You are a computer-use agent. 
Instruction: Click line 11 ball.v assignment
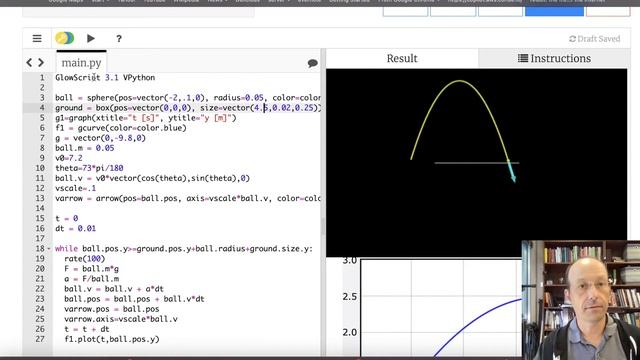pos(153,178)
